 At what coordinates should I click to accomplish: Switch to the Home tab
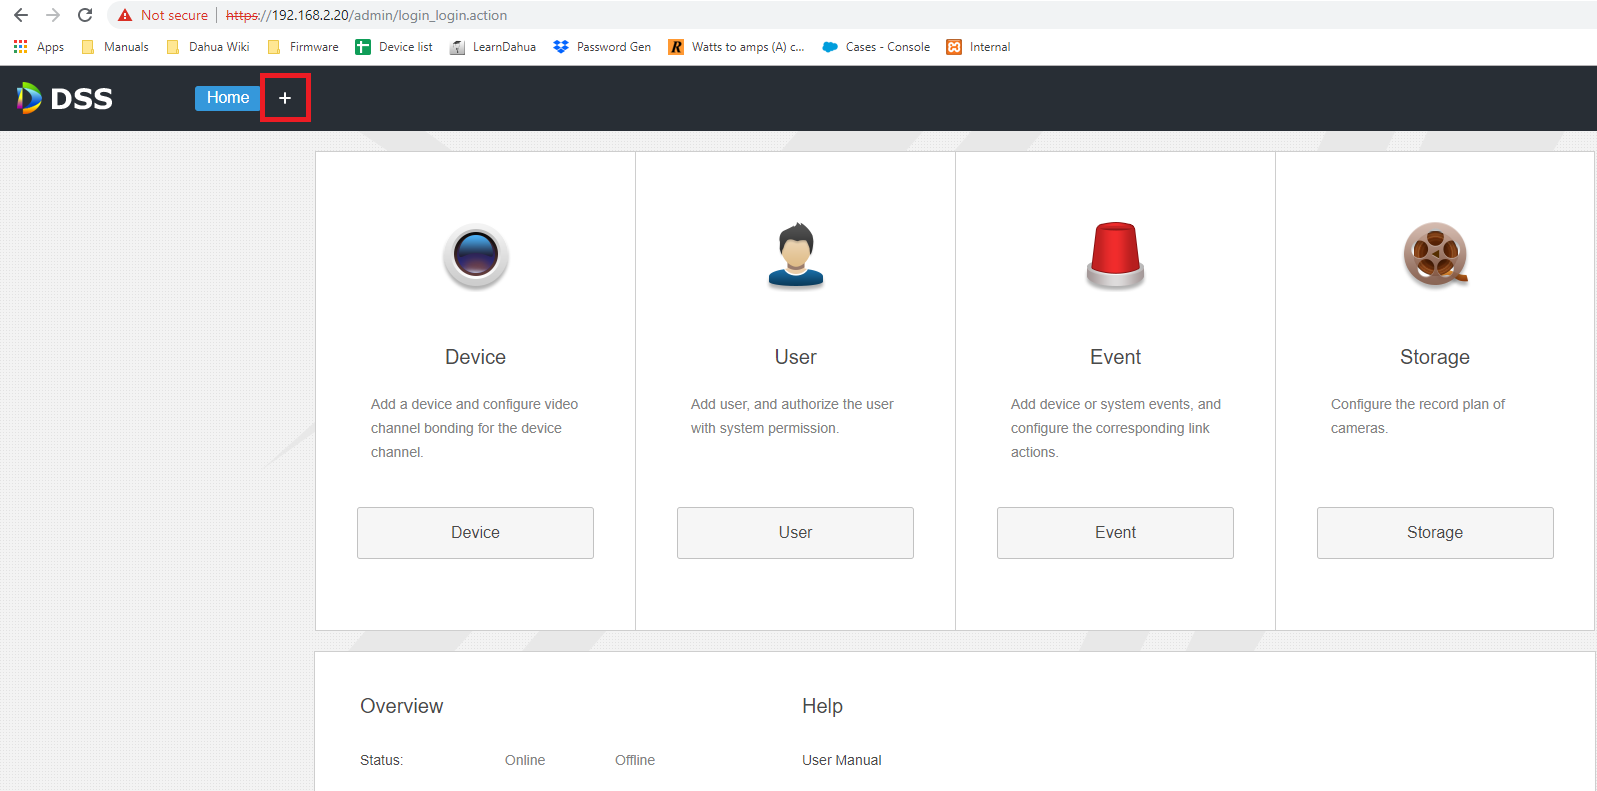click(228, 98)
